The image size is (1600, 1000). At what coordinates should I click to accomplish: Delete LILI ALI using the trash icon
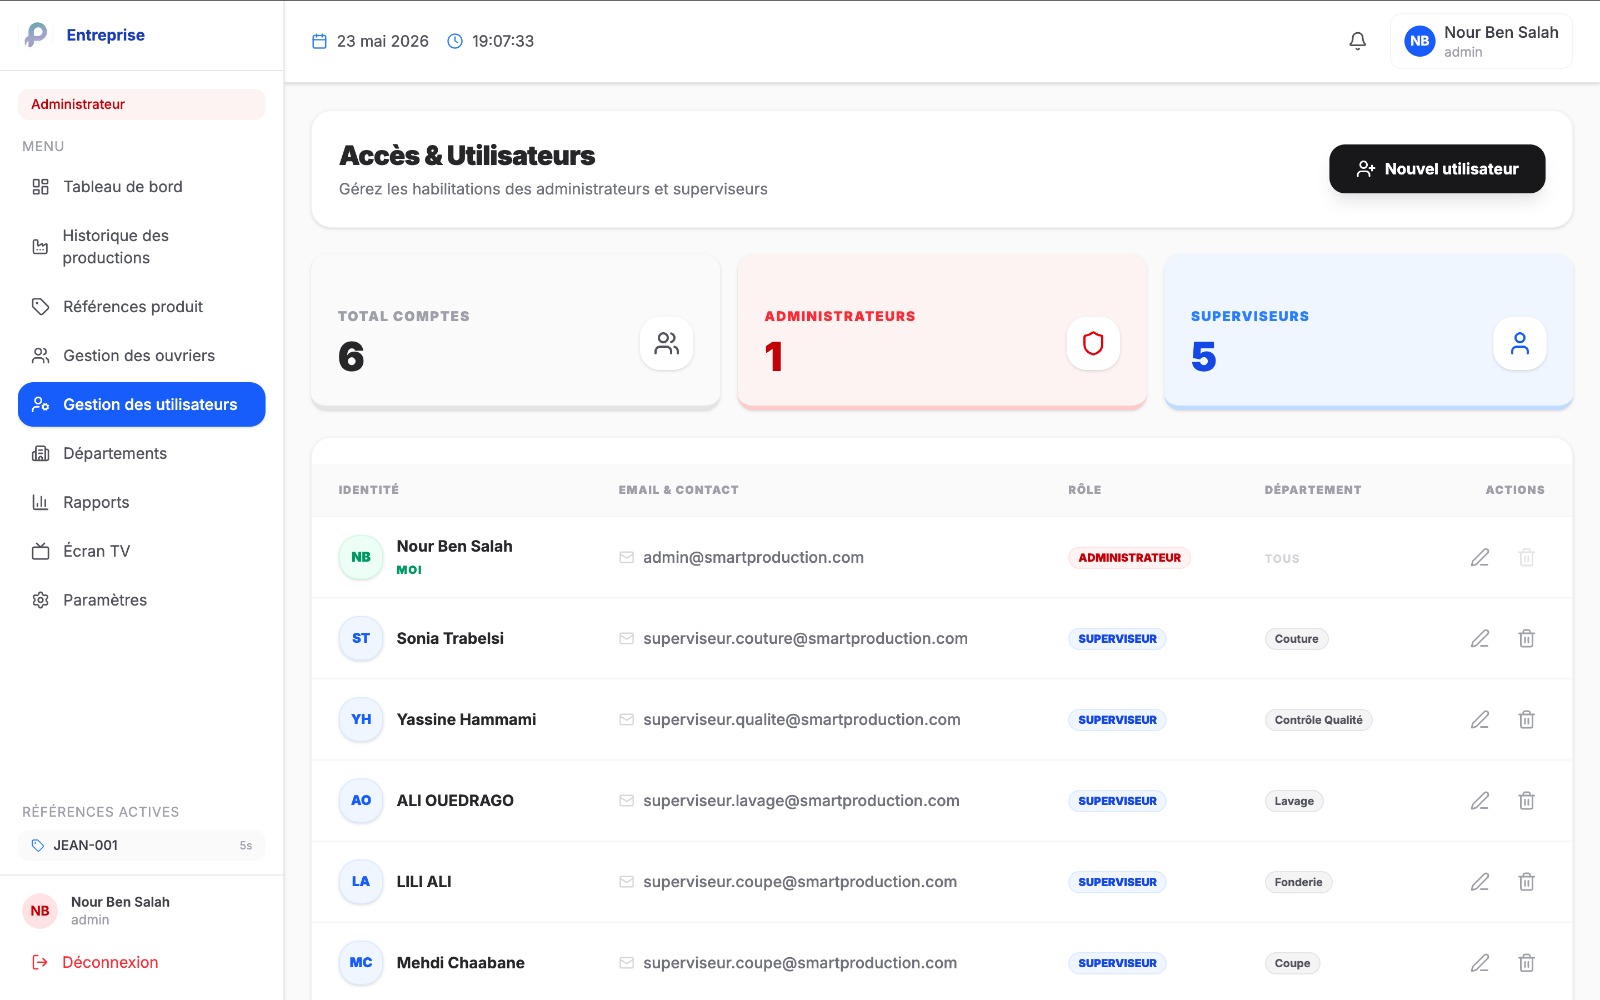pyautogui.click(x=1526, y=881)
